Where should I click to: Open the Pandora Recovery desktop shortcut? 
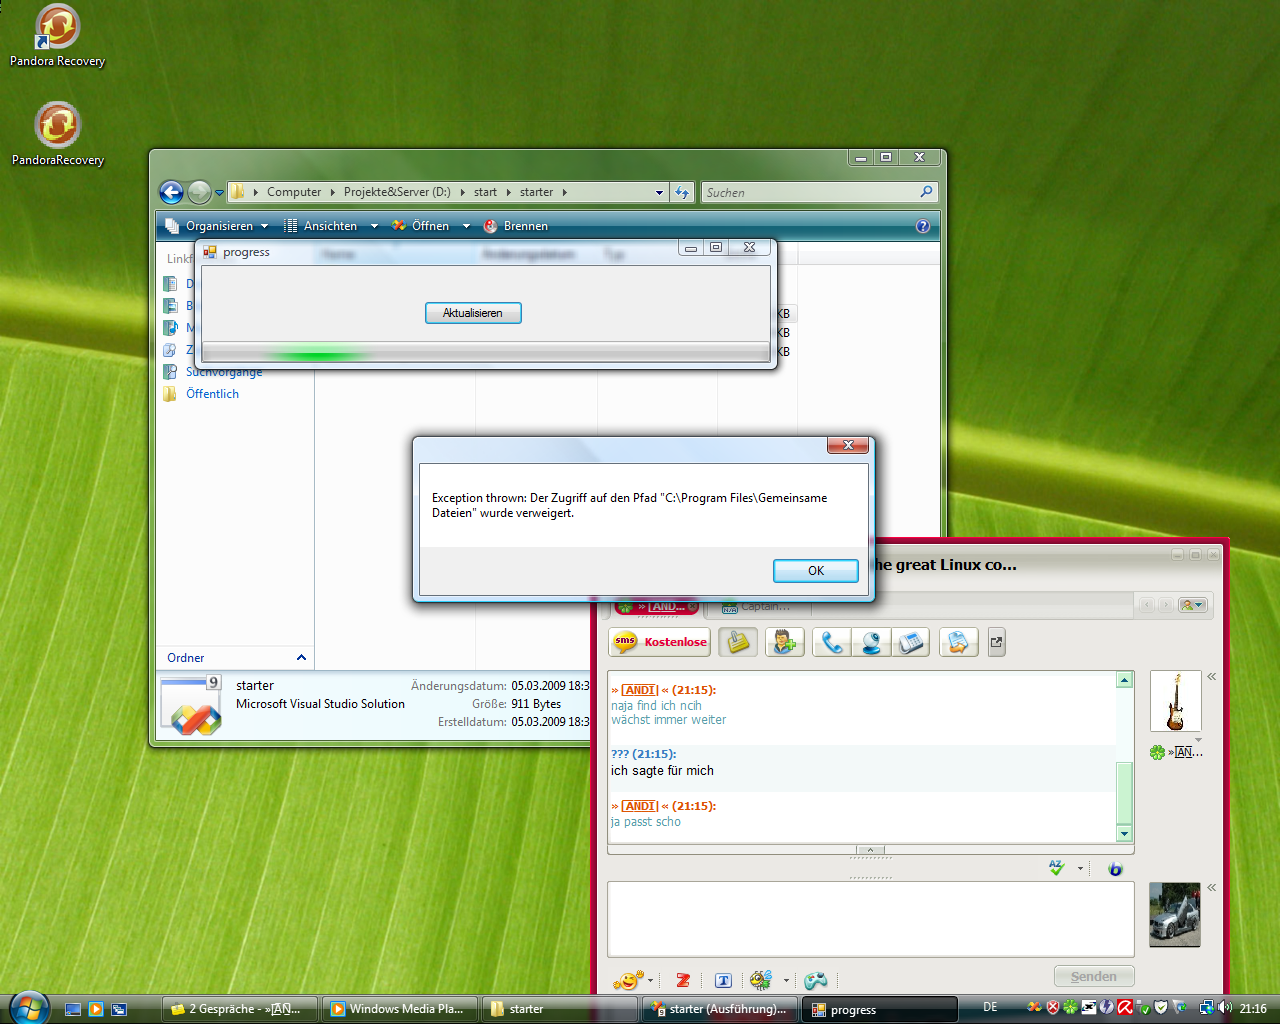click(x=57, y=37)
